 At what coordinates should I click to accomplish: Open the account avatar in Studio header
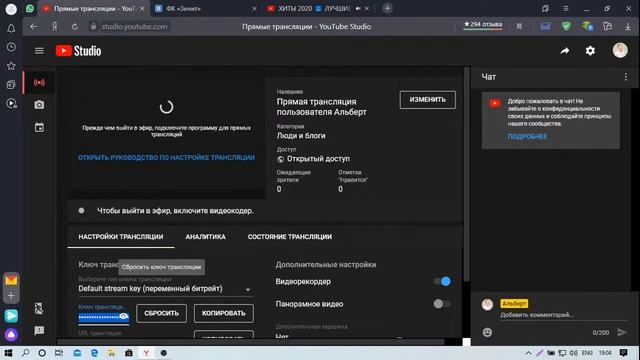click(x=620, y=51)
